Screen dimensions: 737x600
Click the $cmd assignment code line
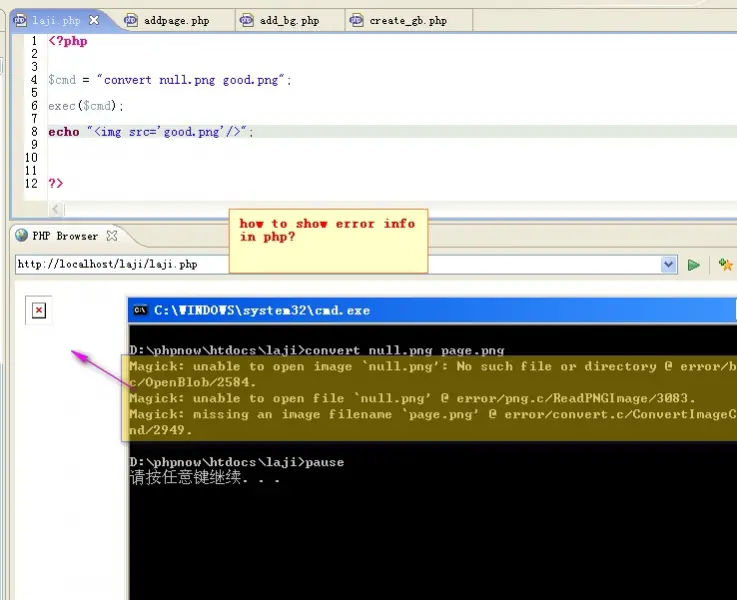170,80
